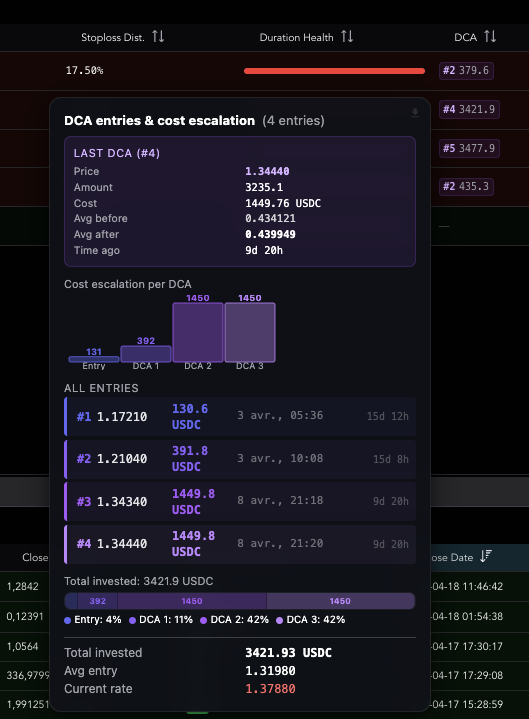Open DCA badge #2 435.3
This screenshot has width=529, height=719.
466,187
